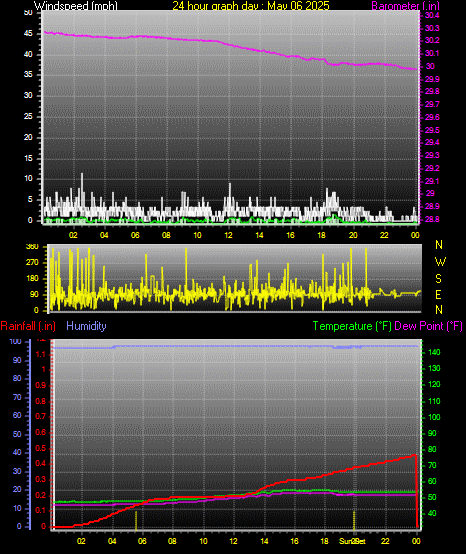Viewport: 466px width, 554px height.
Task: Click the 'Dew Point (°F)' legend label
Action: [428, 326]
